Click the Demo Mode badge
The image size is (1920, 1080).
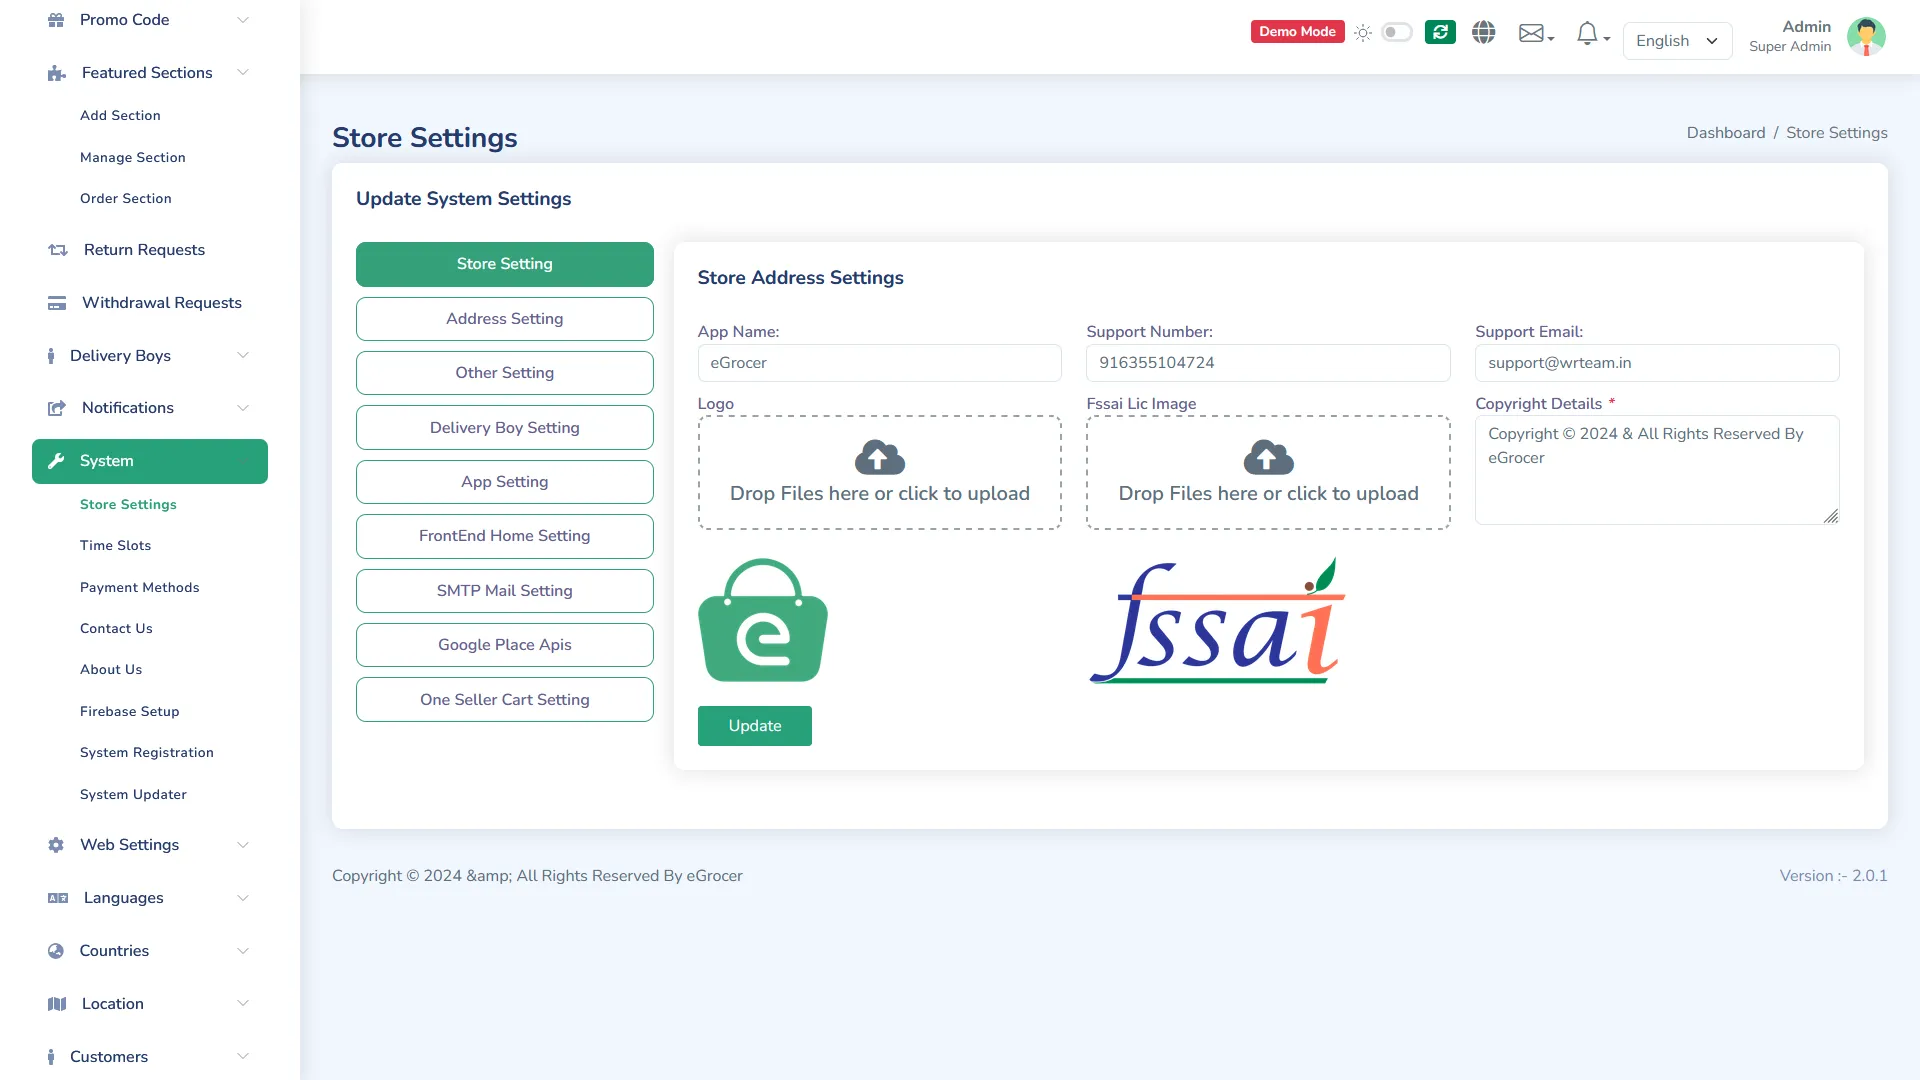click(x=1297, y=32)
